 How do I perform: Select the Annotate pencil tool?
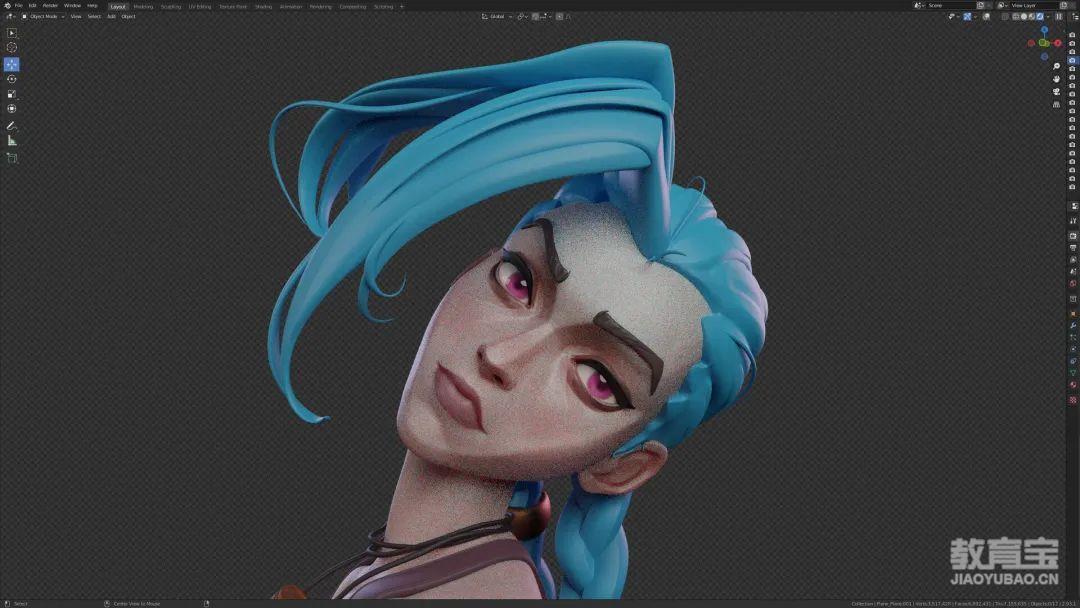pyautogui.click(x=12, y=126)
